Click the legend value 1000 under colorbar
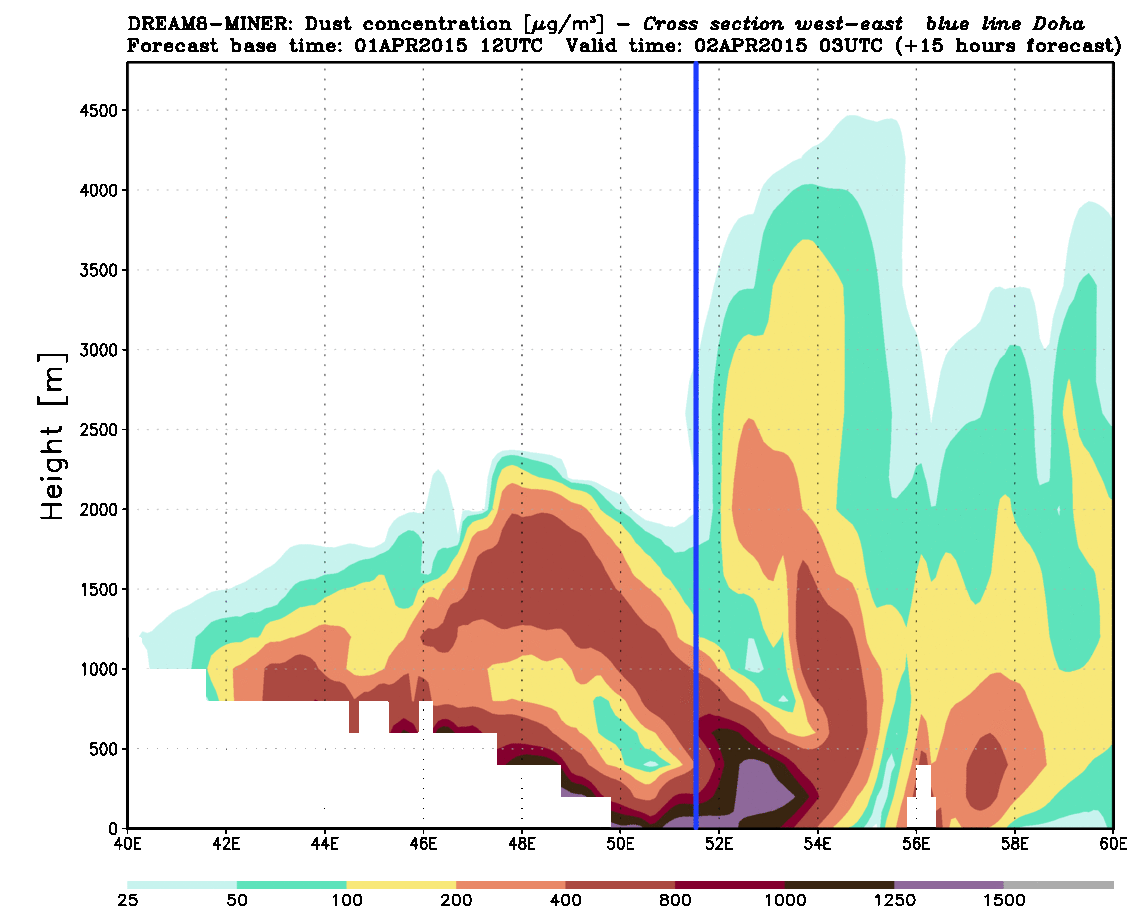The height and width of the screenshot is (923, 1142). [x=785, y=900]
